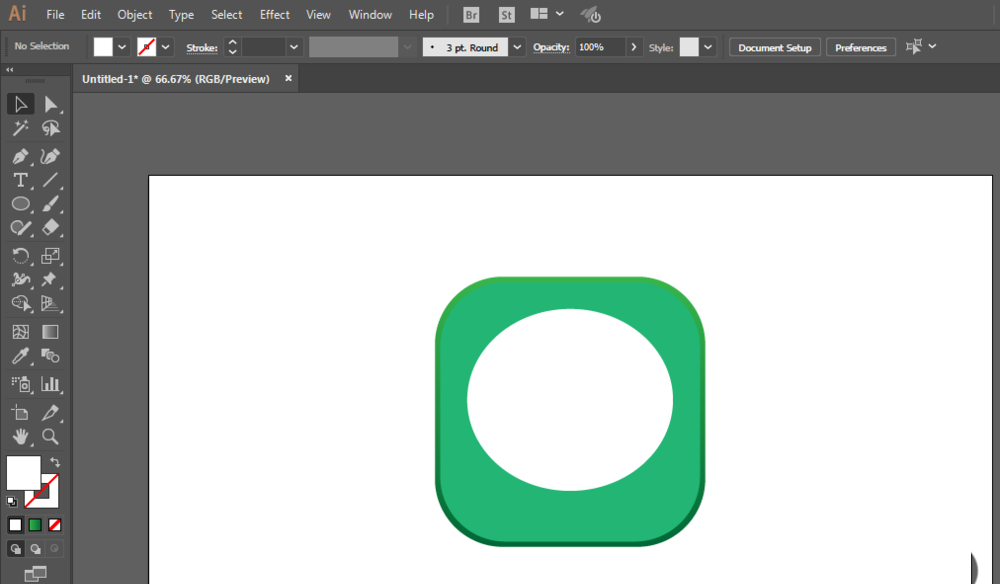Activate the Hand tool

[x=20, y=437]
